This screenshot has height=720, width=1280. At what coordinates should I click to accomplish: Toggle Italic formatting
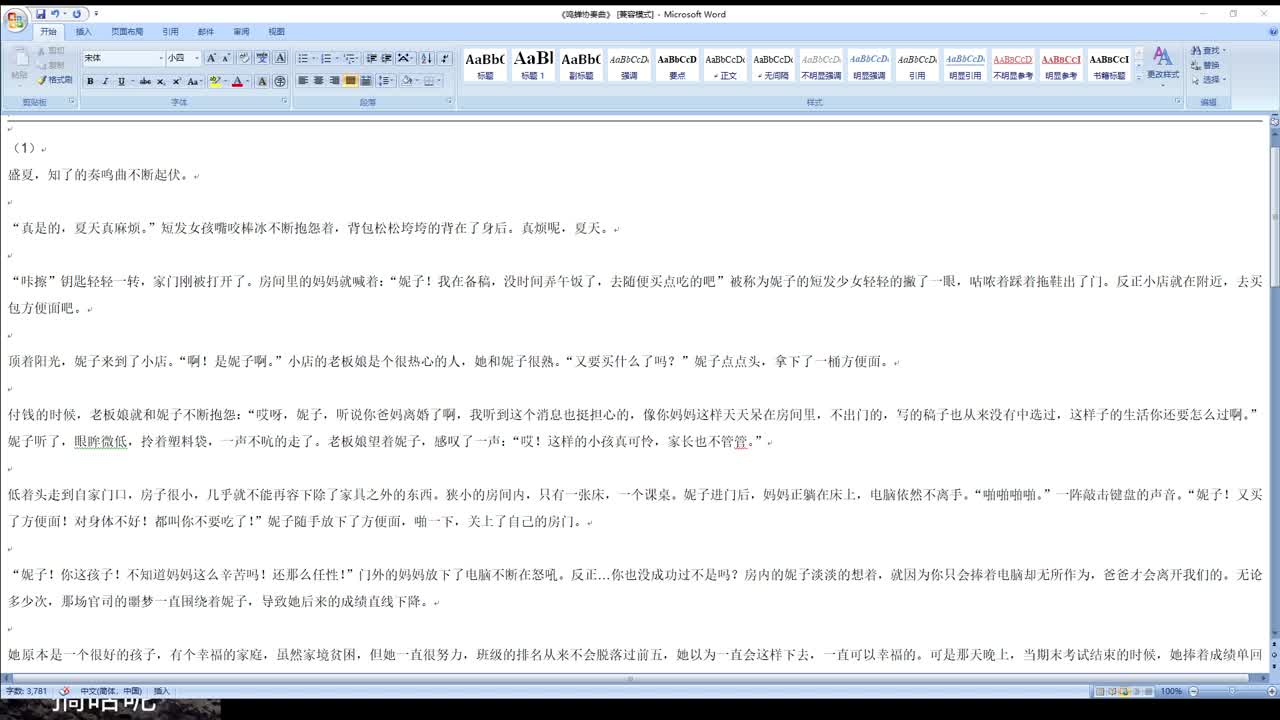point(105,81)
